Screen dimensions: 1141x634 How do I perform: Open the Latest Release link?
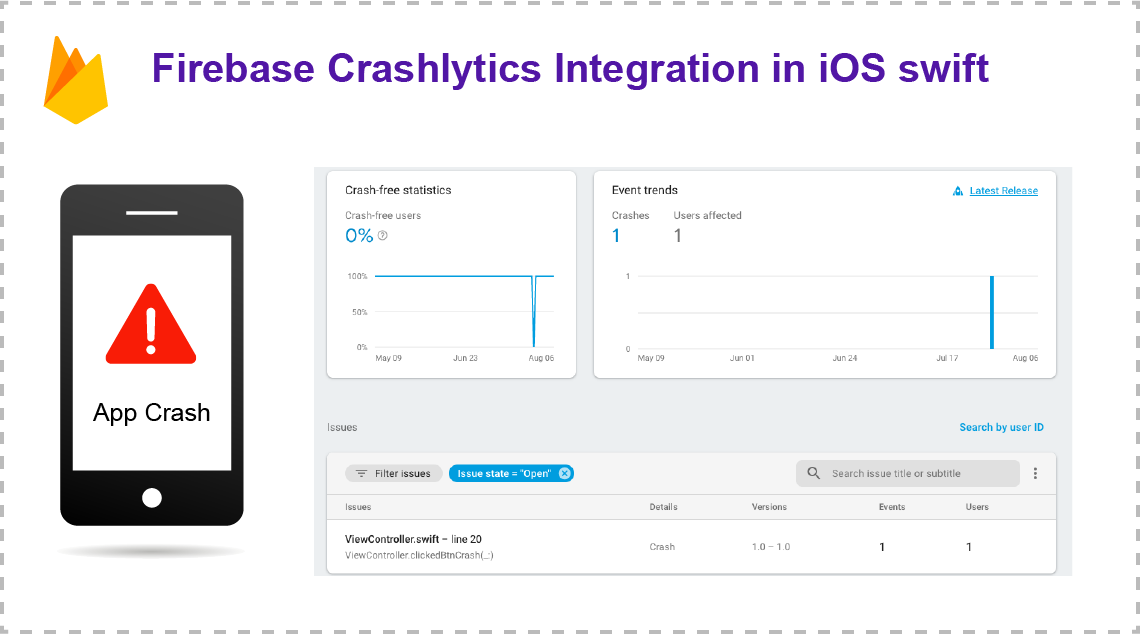(x=1003, y=190)
